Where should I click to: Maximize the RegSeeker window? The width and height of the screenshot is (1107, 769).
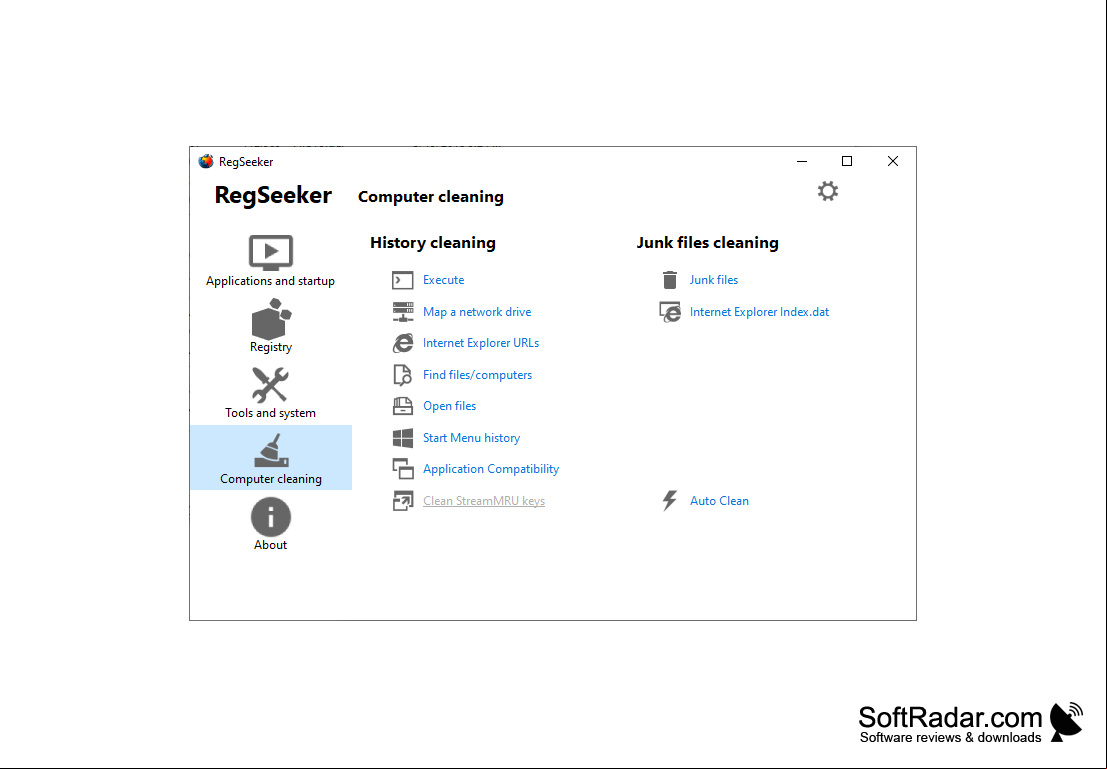click(846, 161)
